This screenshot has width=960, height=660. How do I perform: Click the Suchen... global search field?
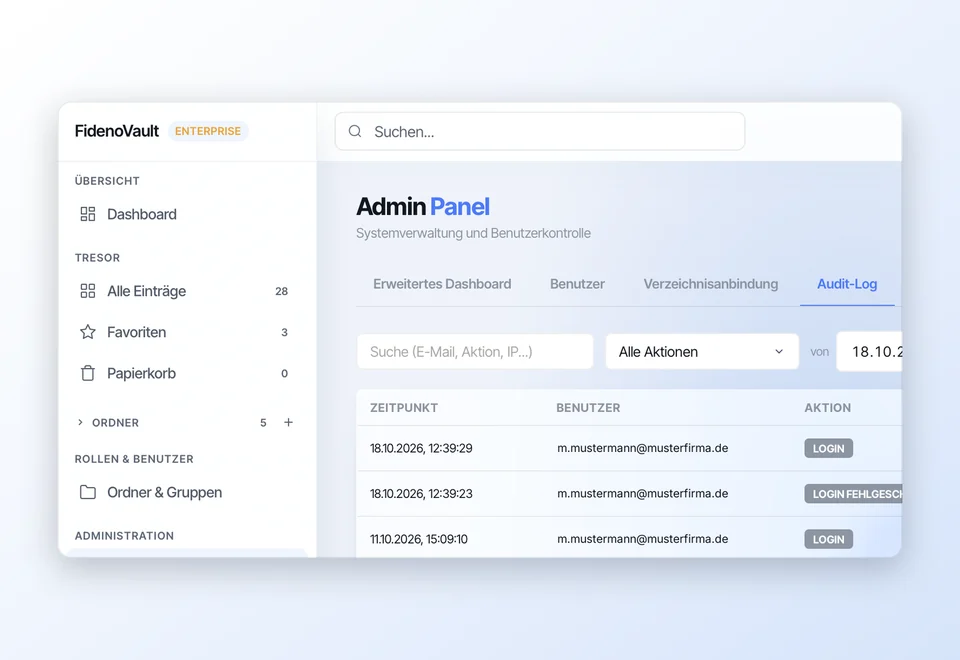click(x=539, y=131)
